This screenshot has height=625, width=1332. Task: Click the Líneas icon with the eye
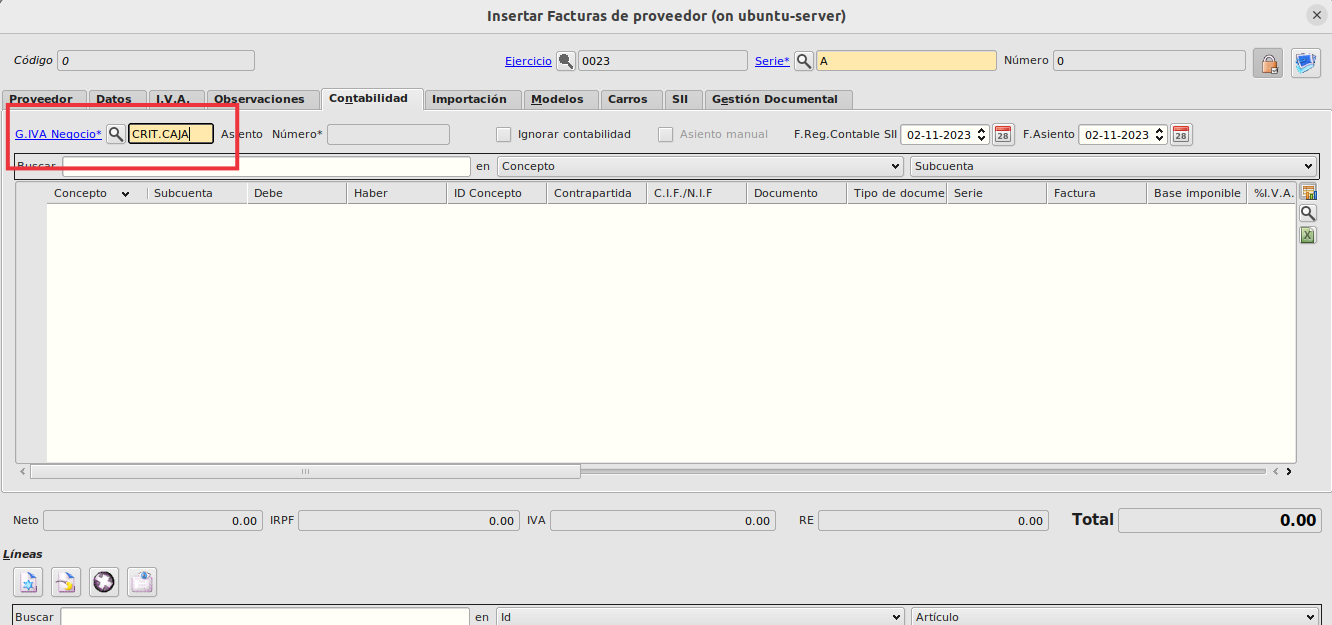142,582
